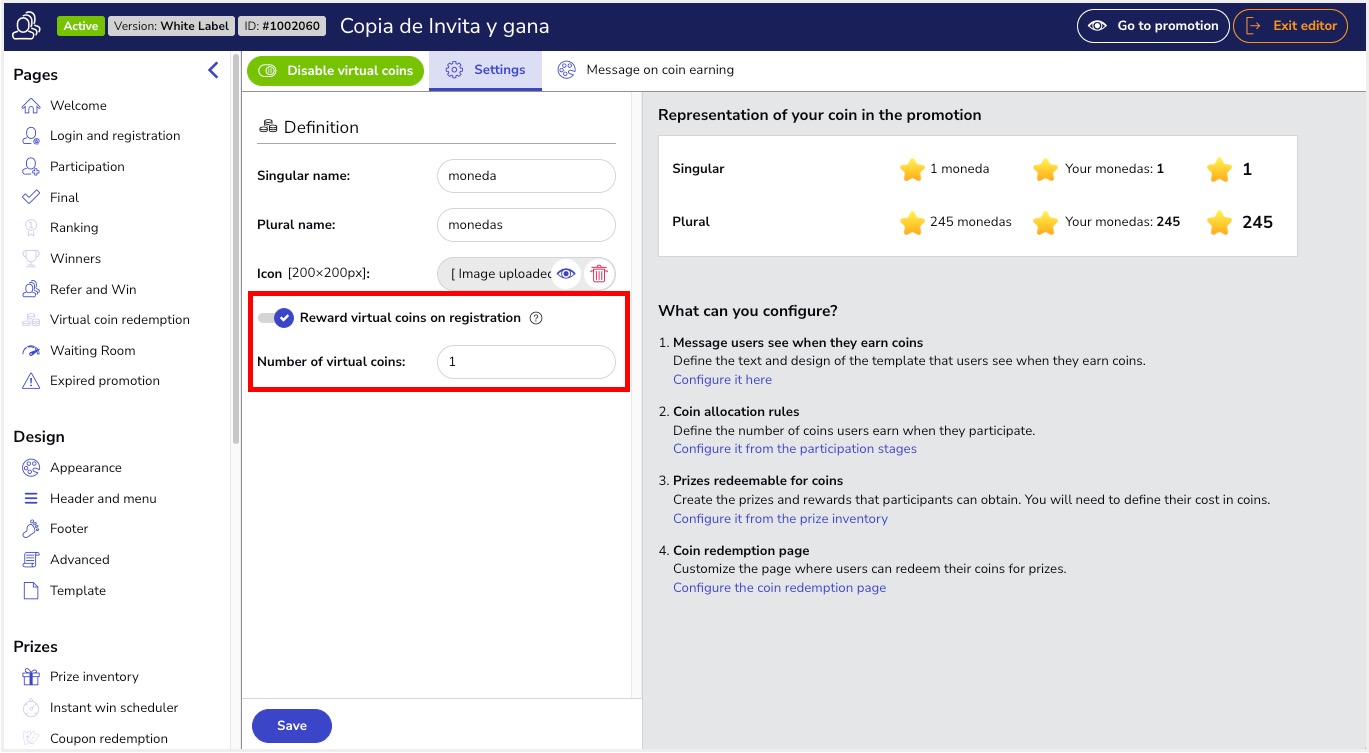Click Disable virtual coins button
Screen dimensions: 1369x753
336,71
